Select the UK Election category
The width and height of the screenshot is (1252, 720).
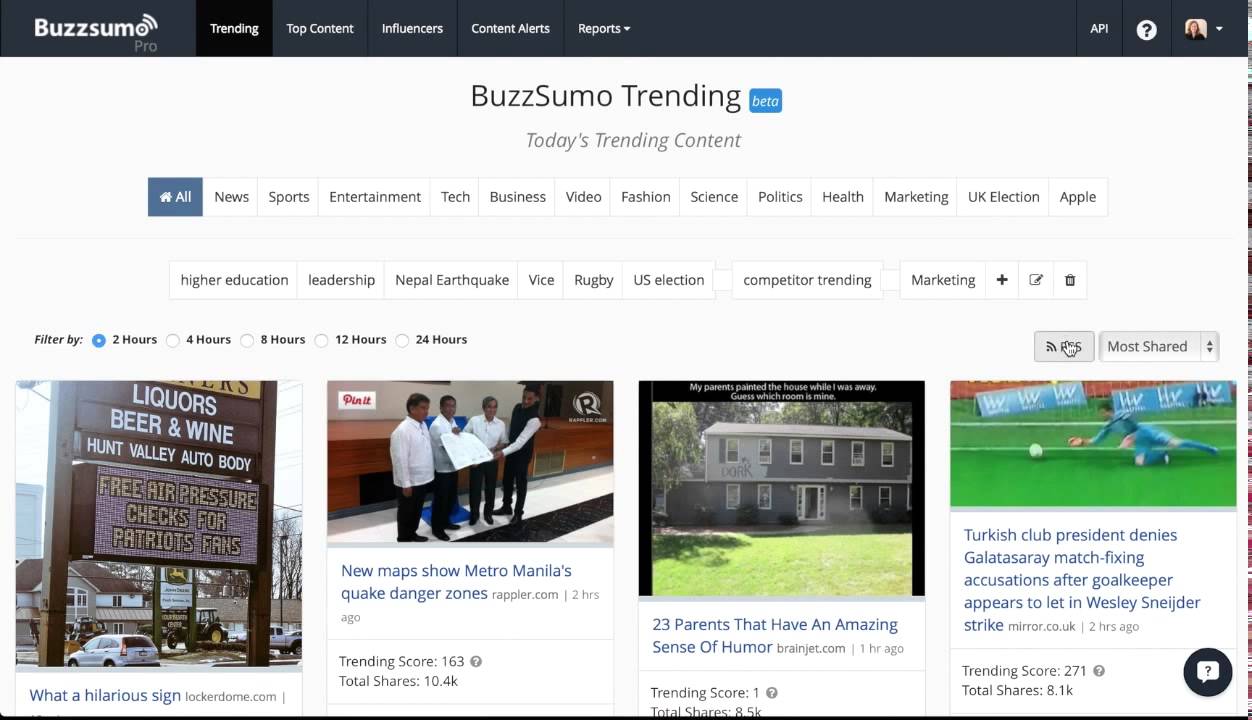point(1003,197)
